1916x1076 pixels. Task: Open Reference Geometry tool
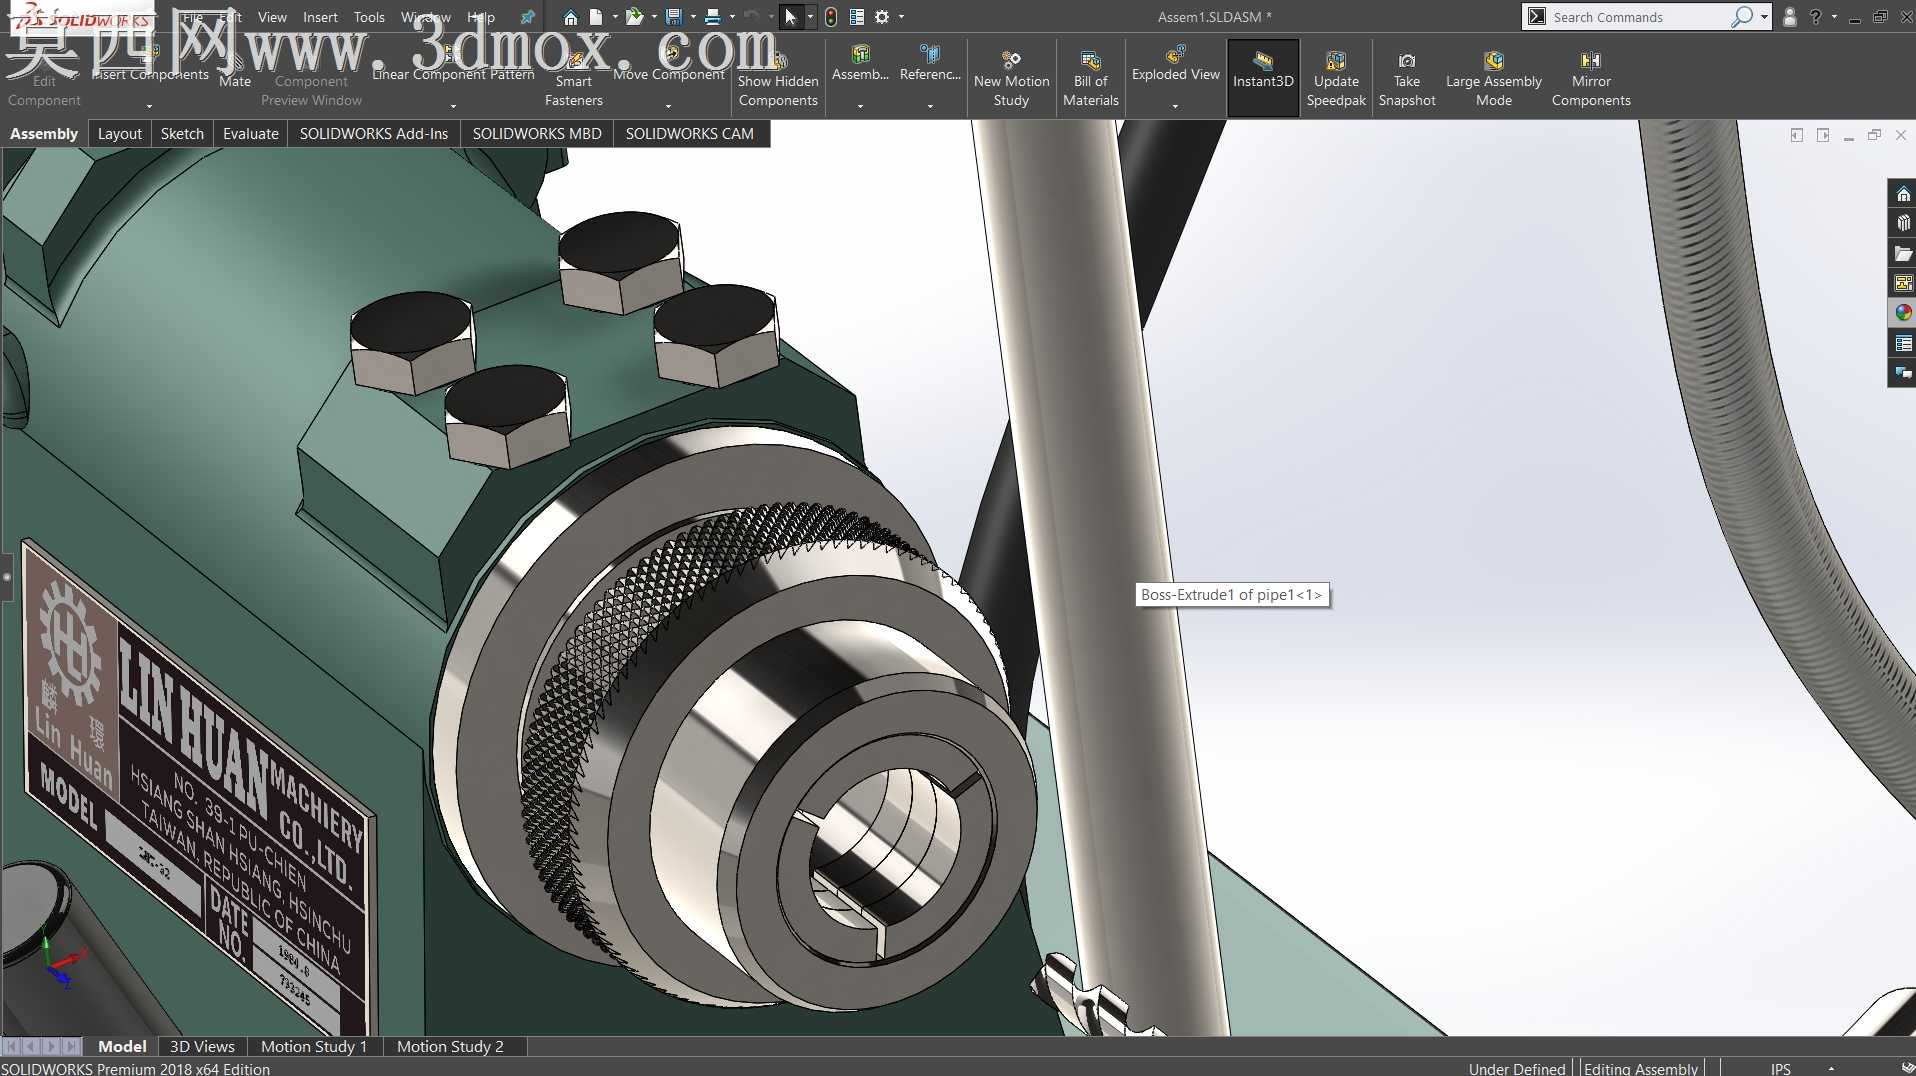(930, 64)
